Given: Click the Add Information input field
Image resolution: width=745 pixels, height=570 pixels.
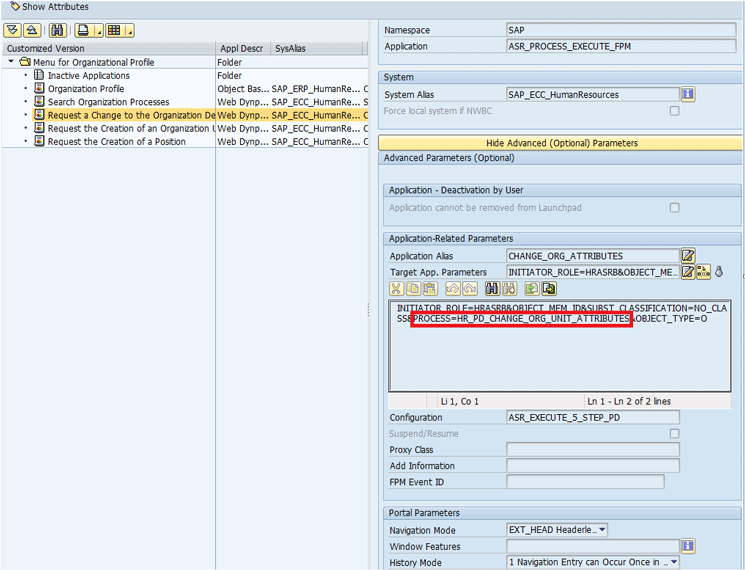Looking at the screenshot, I should click(x=592, y=466).
